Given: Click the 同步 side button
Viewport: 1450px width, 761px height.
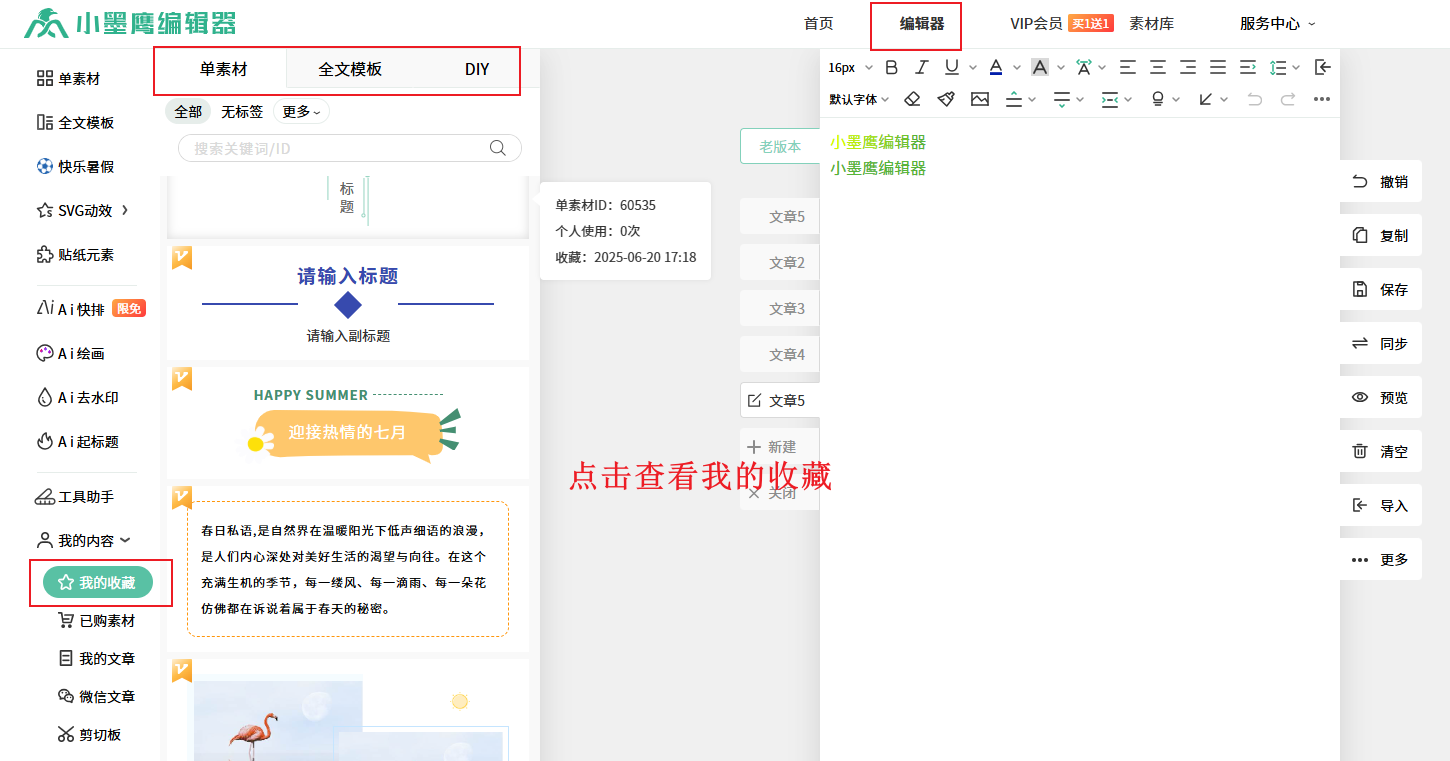Looking at the screenshot, I should point(1380,344).
